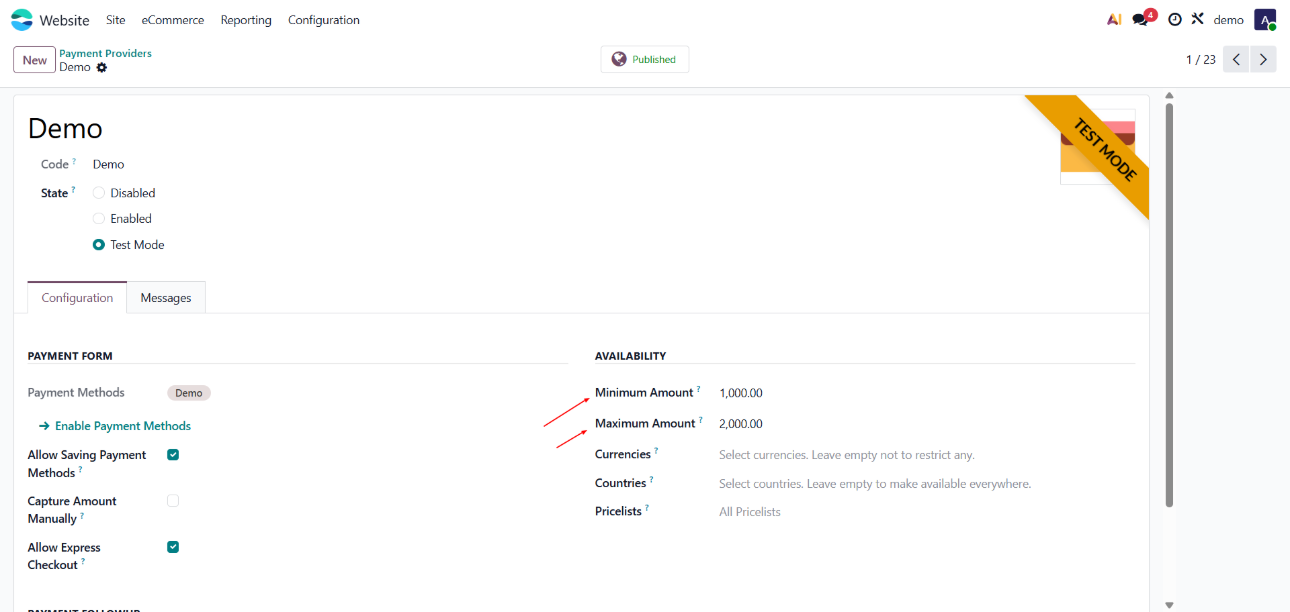Image resolution: width=1290 pixels, height=612 pixels.
Task: Click the gear actions icon beside Demo
Action: click(102, 68)
